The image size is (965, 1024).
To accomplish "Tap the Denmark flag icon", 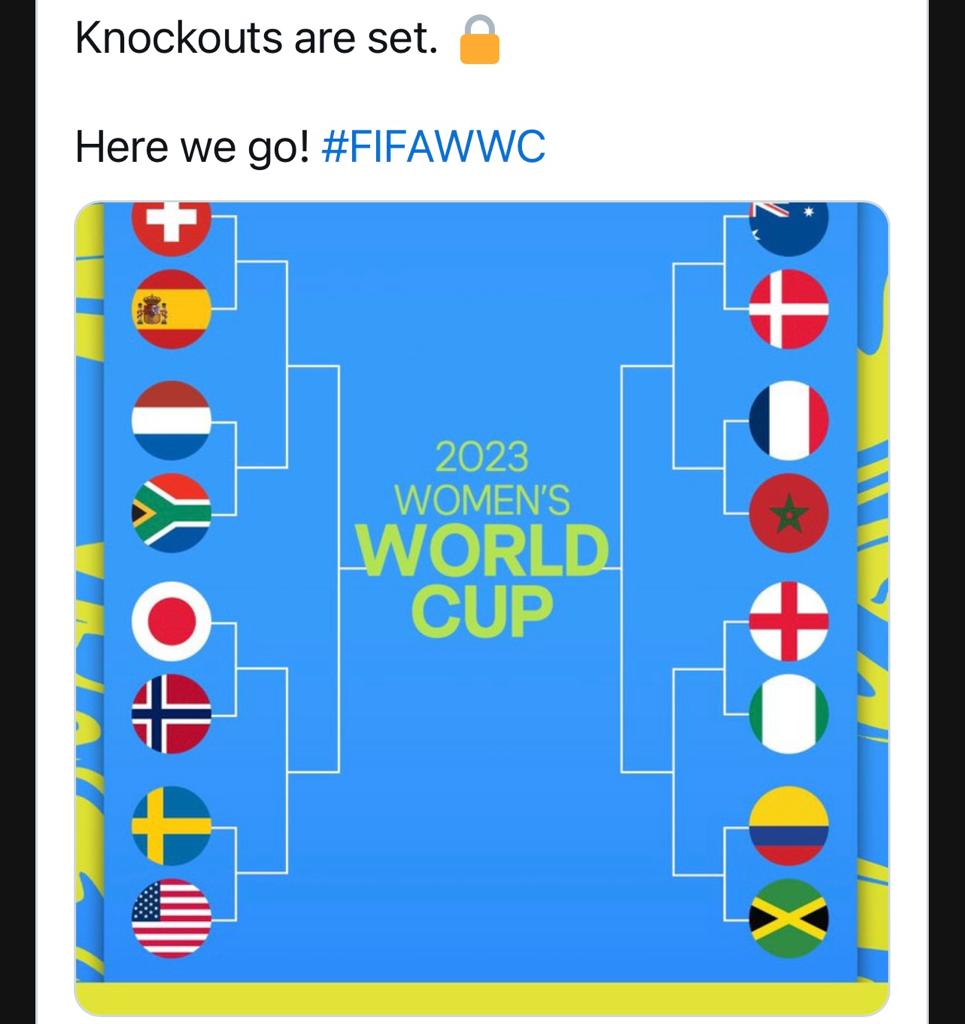I will tap(789, 309).
